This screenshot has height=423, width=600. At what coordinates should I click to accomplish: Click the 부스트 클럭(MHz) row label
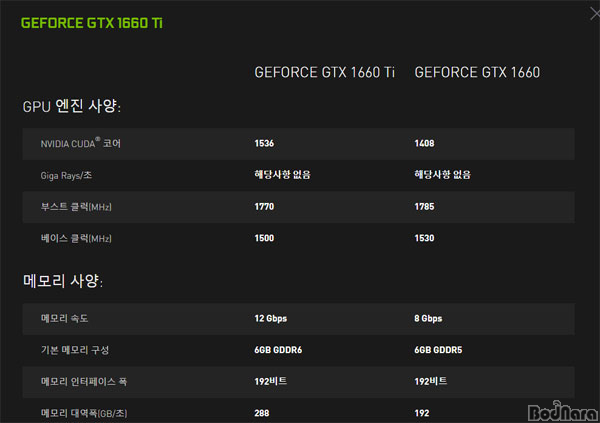point(76,207)
